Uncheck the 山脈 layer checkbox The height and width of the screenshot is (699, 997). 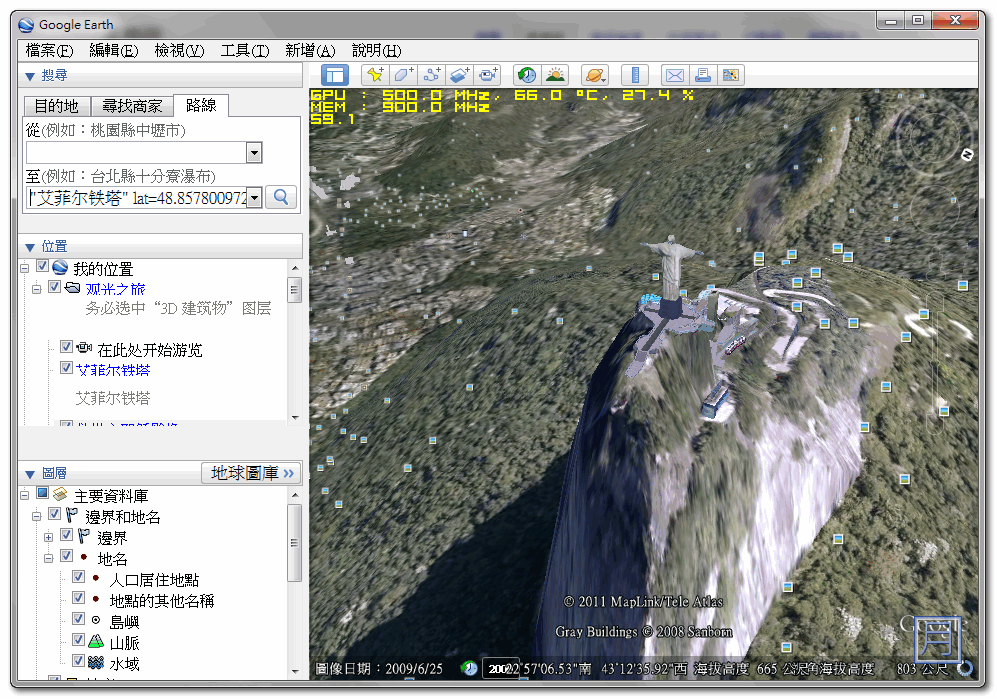79,641
